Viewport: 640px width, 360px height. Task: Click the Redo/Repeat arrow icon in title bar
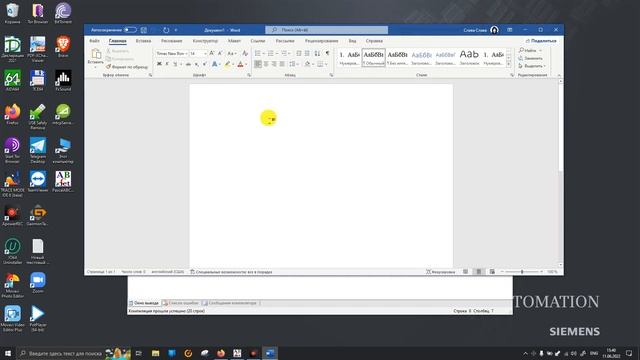pos(166,30)
